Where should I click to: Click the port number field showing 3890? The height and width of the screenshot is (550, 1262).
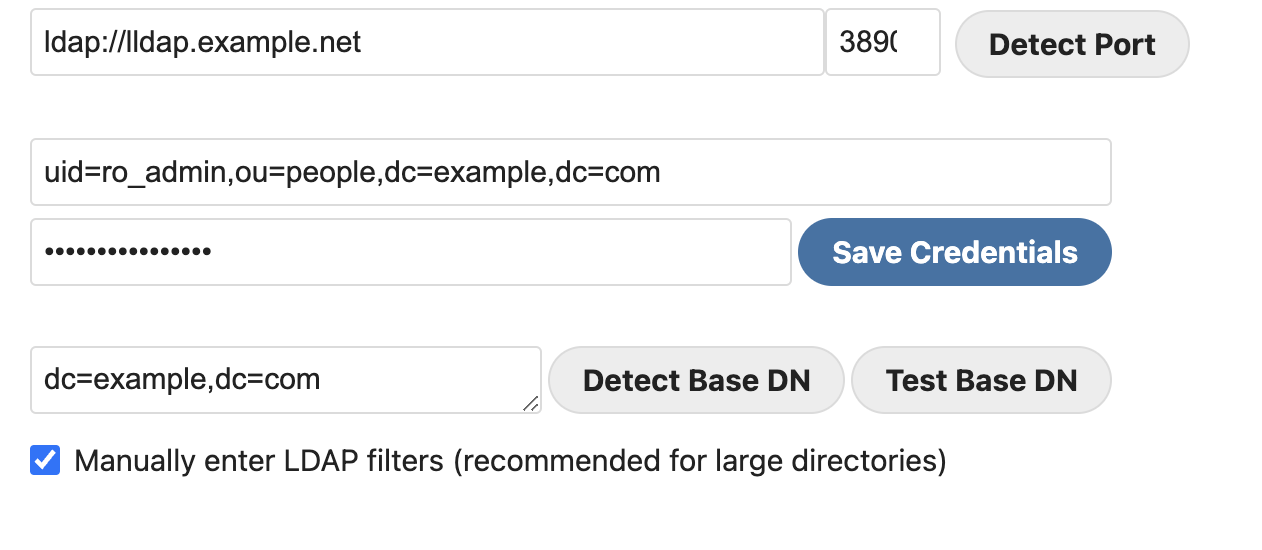click(x=882, y=43)
